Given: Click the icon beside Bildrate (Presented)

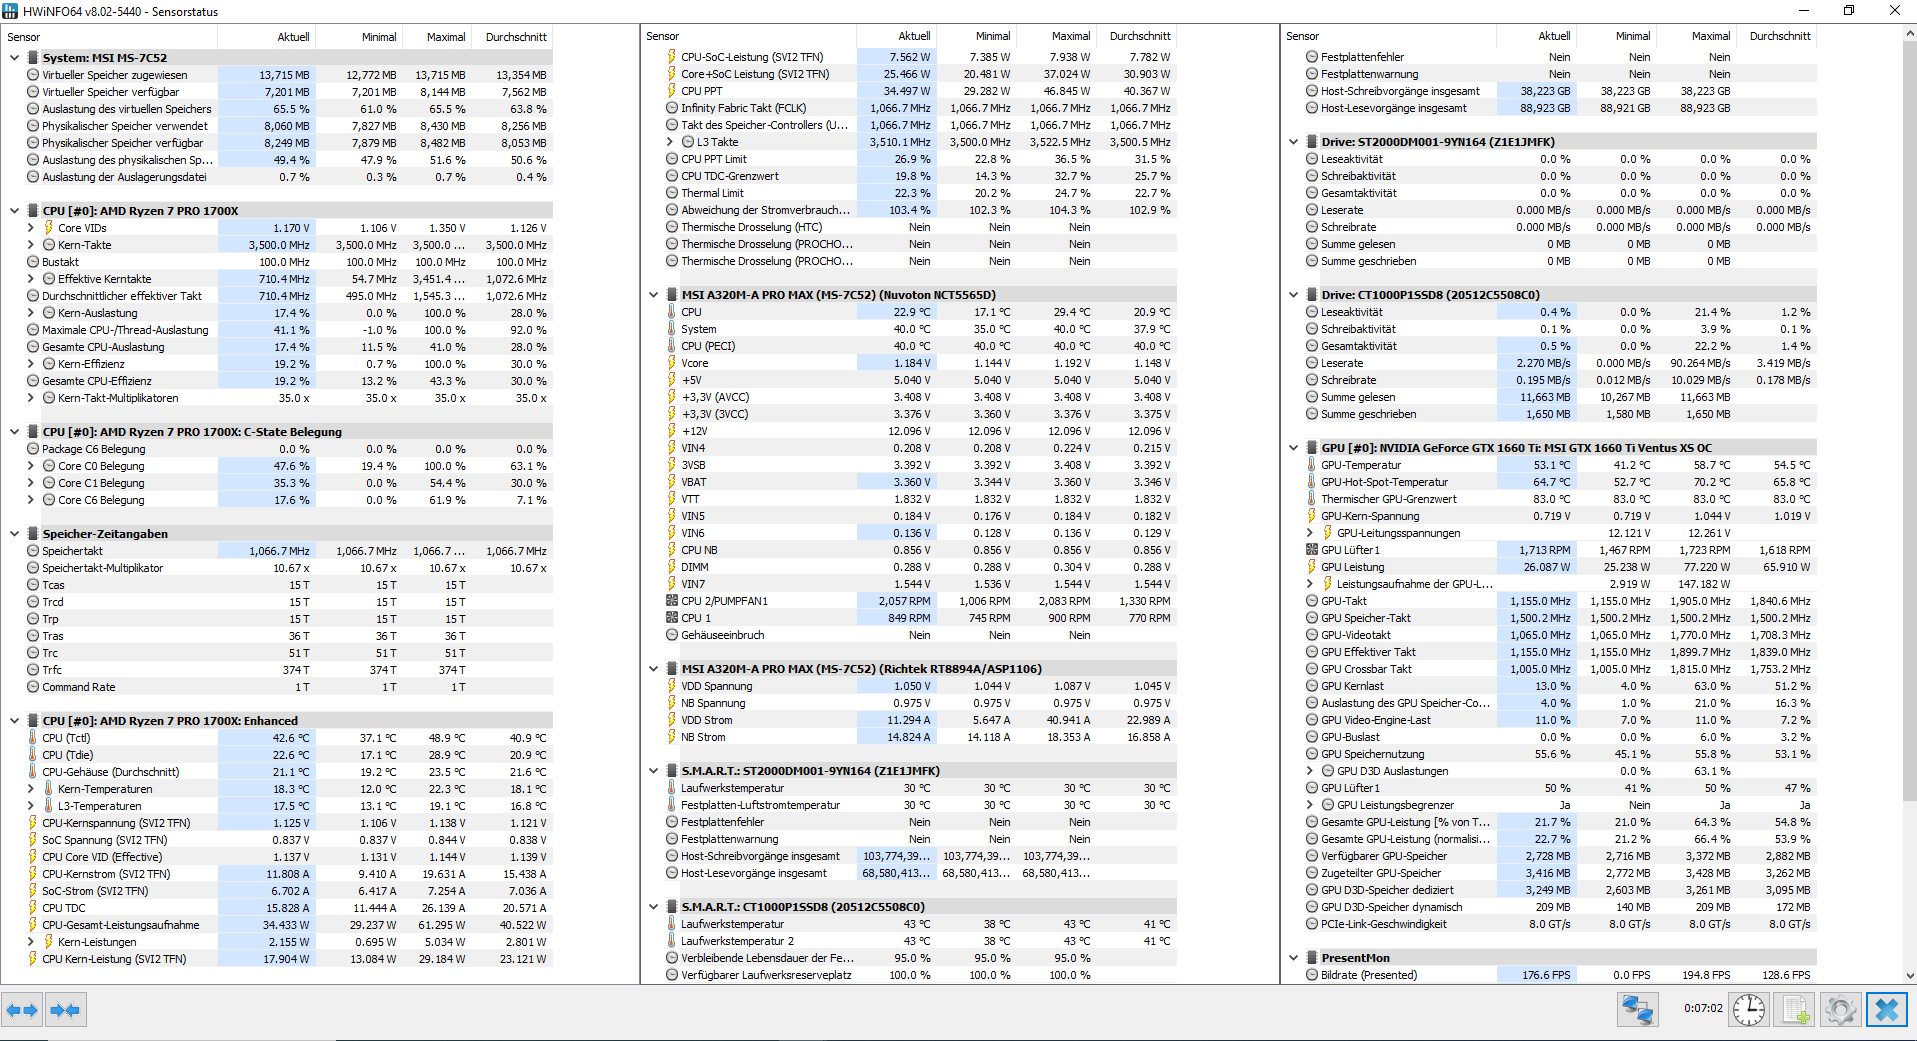Looking at the screenshot, I should [x=1312, y=975].
